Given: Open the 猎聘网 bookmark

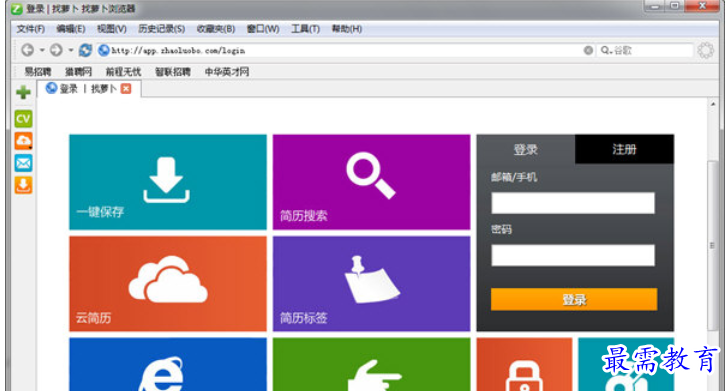Looking at the screenshot, I should pyautogui.click(x=78, y=72).
